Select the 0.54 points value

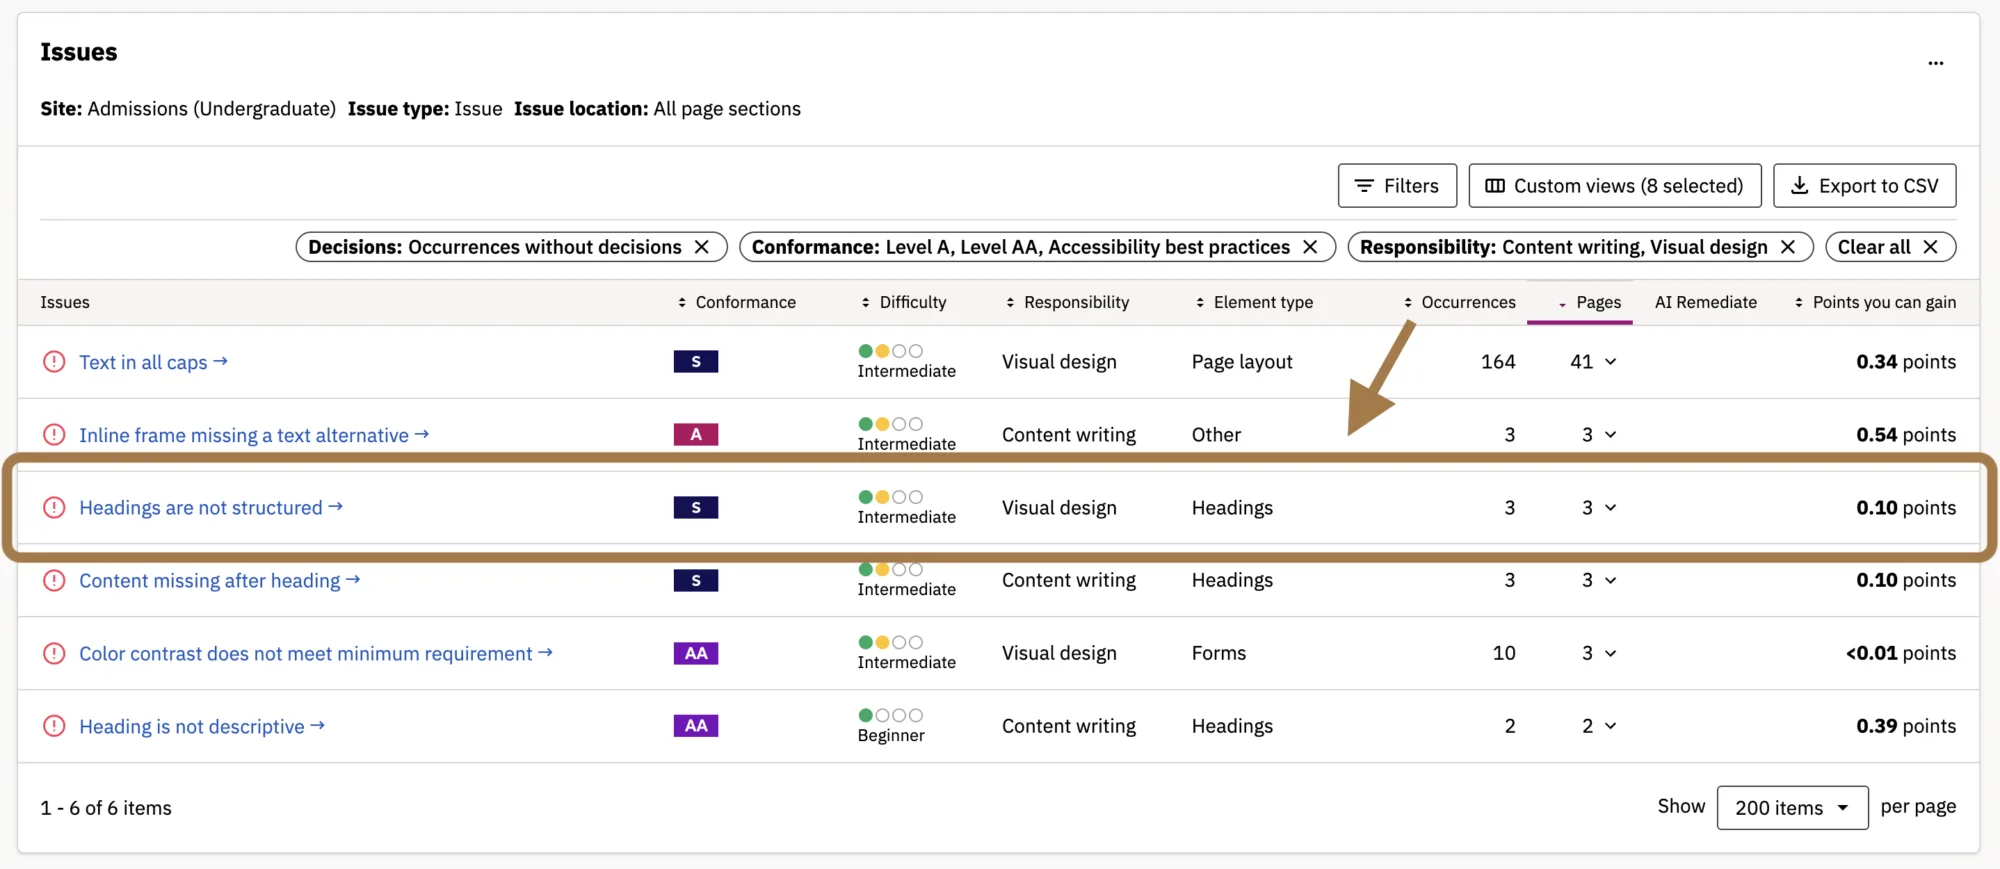click(1906, 435)
